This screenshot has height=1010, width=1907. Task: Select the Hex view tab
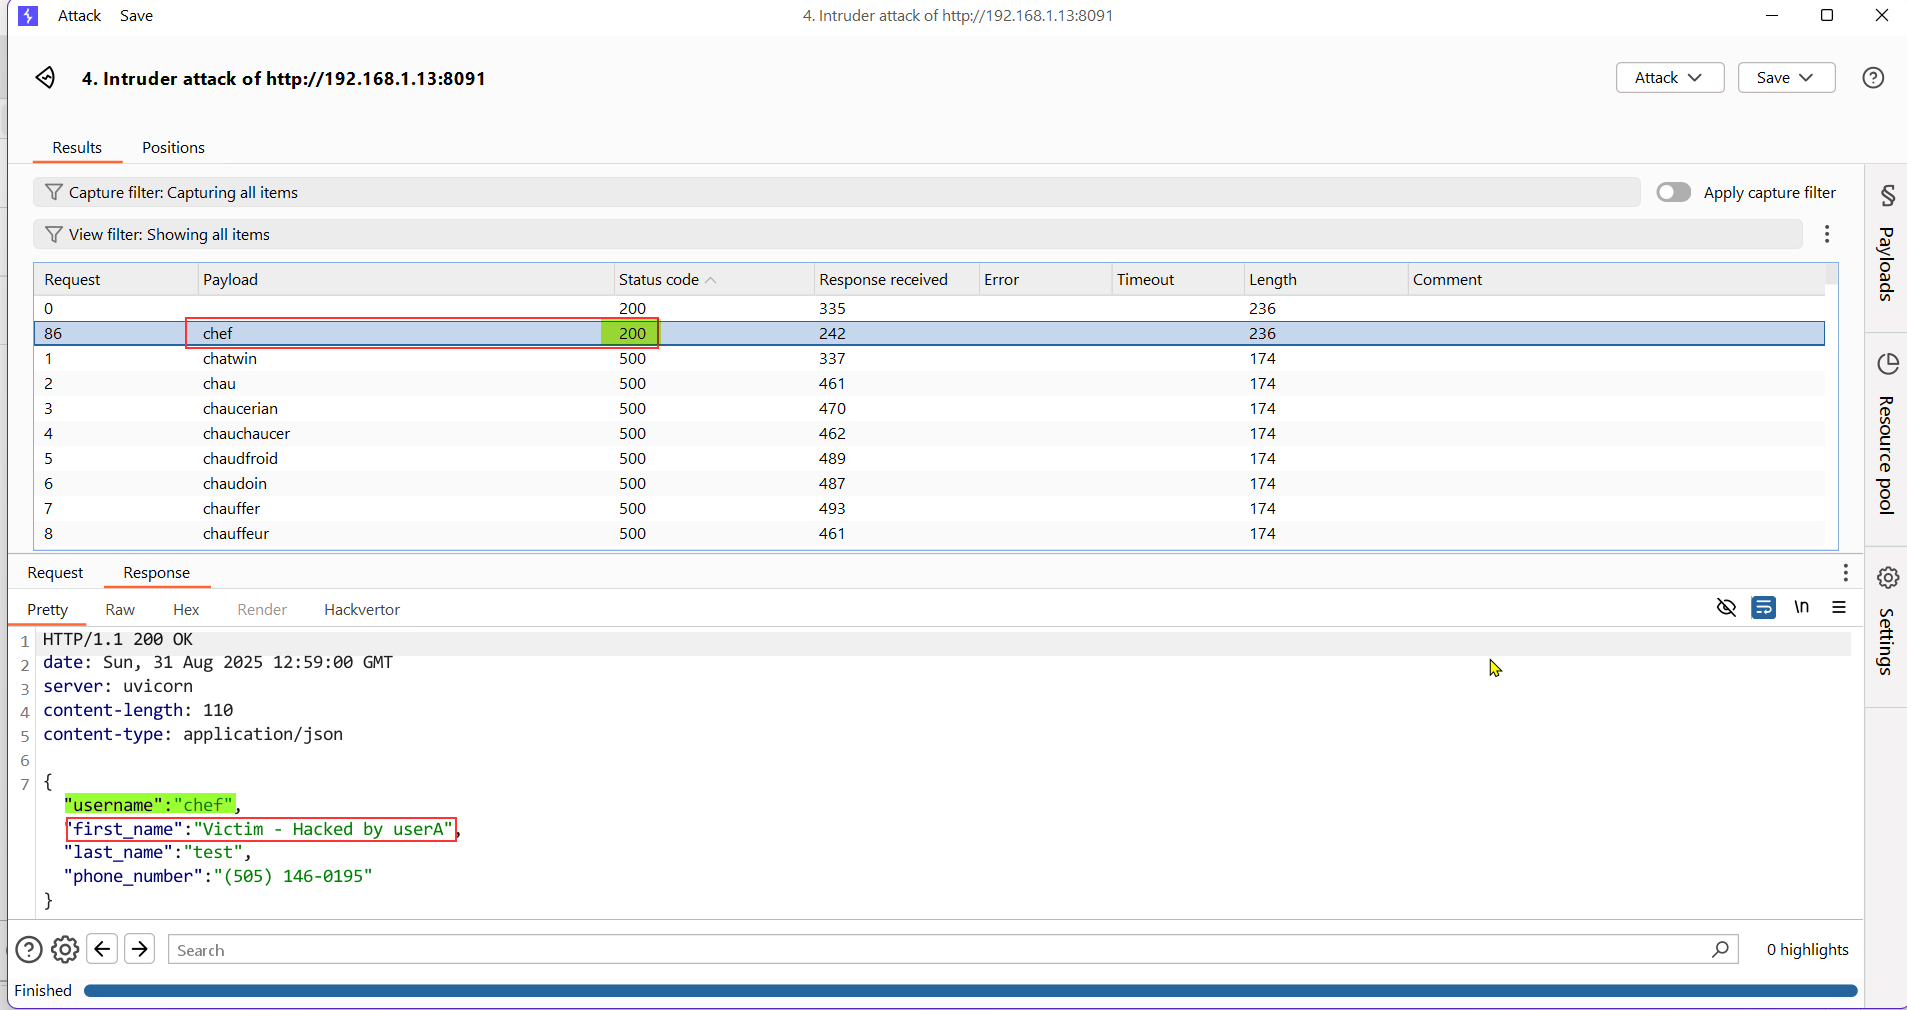[186, 610]
